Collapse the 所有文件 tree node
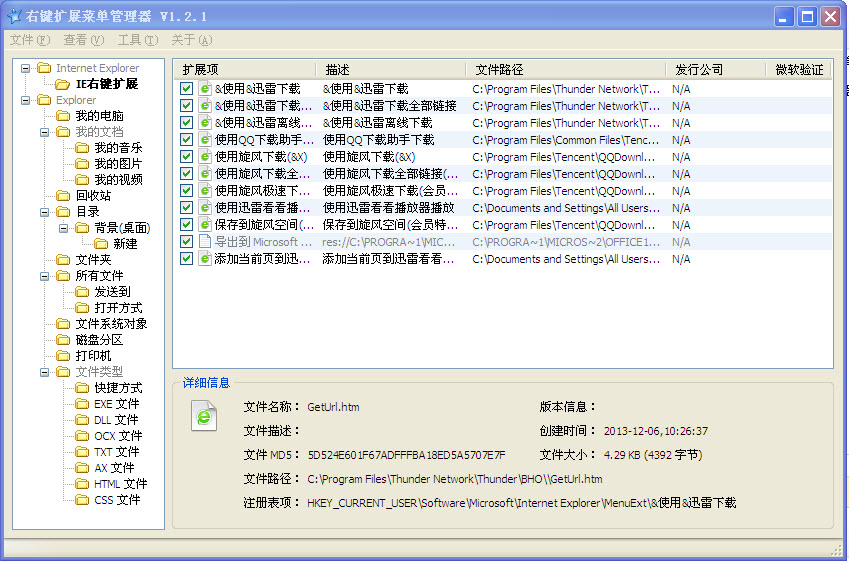 44,276
